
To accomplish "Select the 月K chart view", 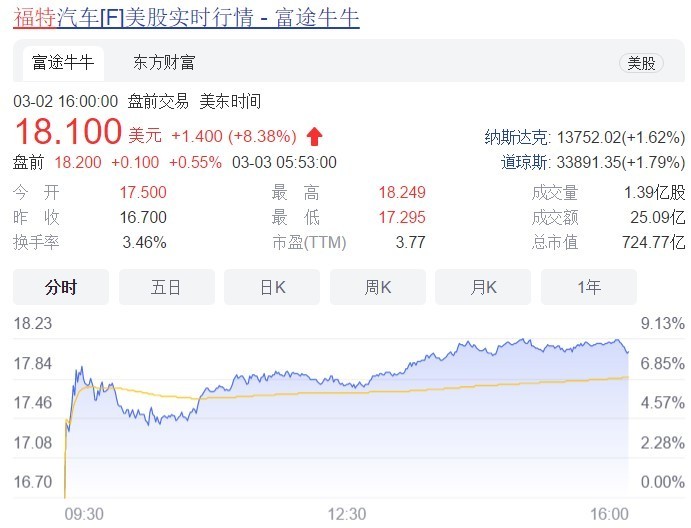I will [483, 287].
